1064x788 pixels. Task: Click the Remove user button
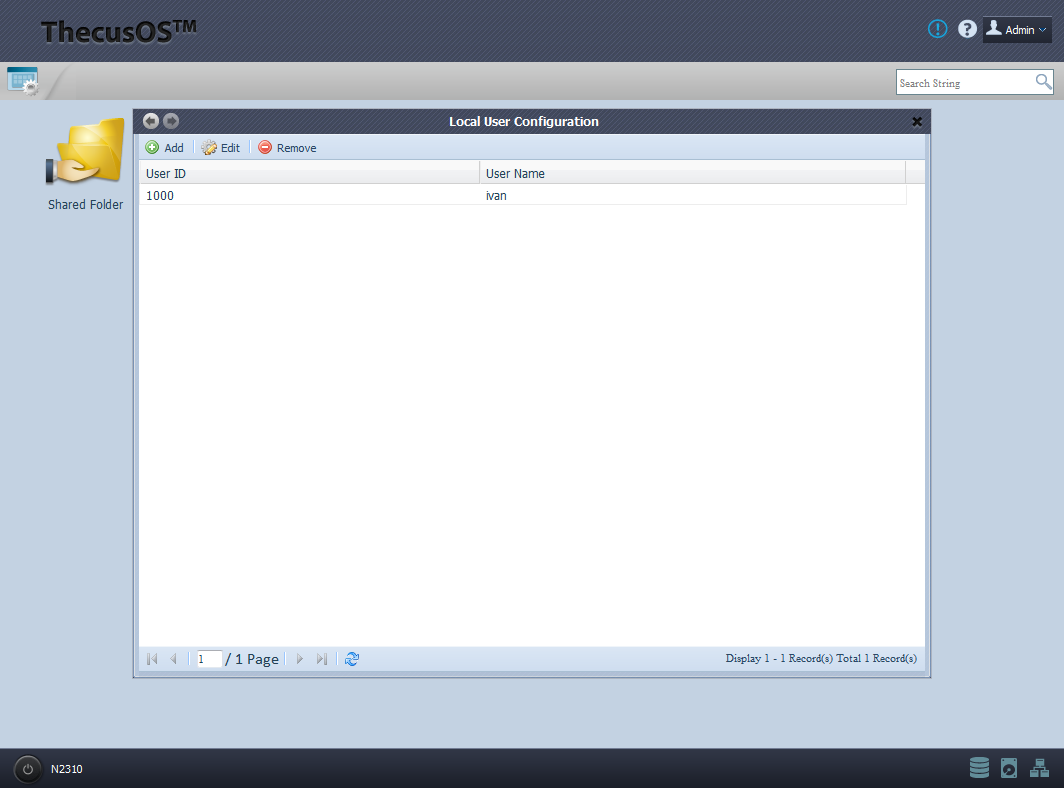coord(287,147)
